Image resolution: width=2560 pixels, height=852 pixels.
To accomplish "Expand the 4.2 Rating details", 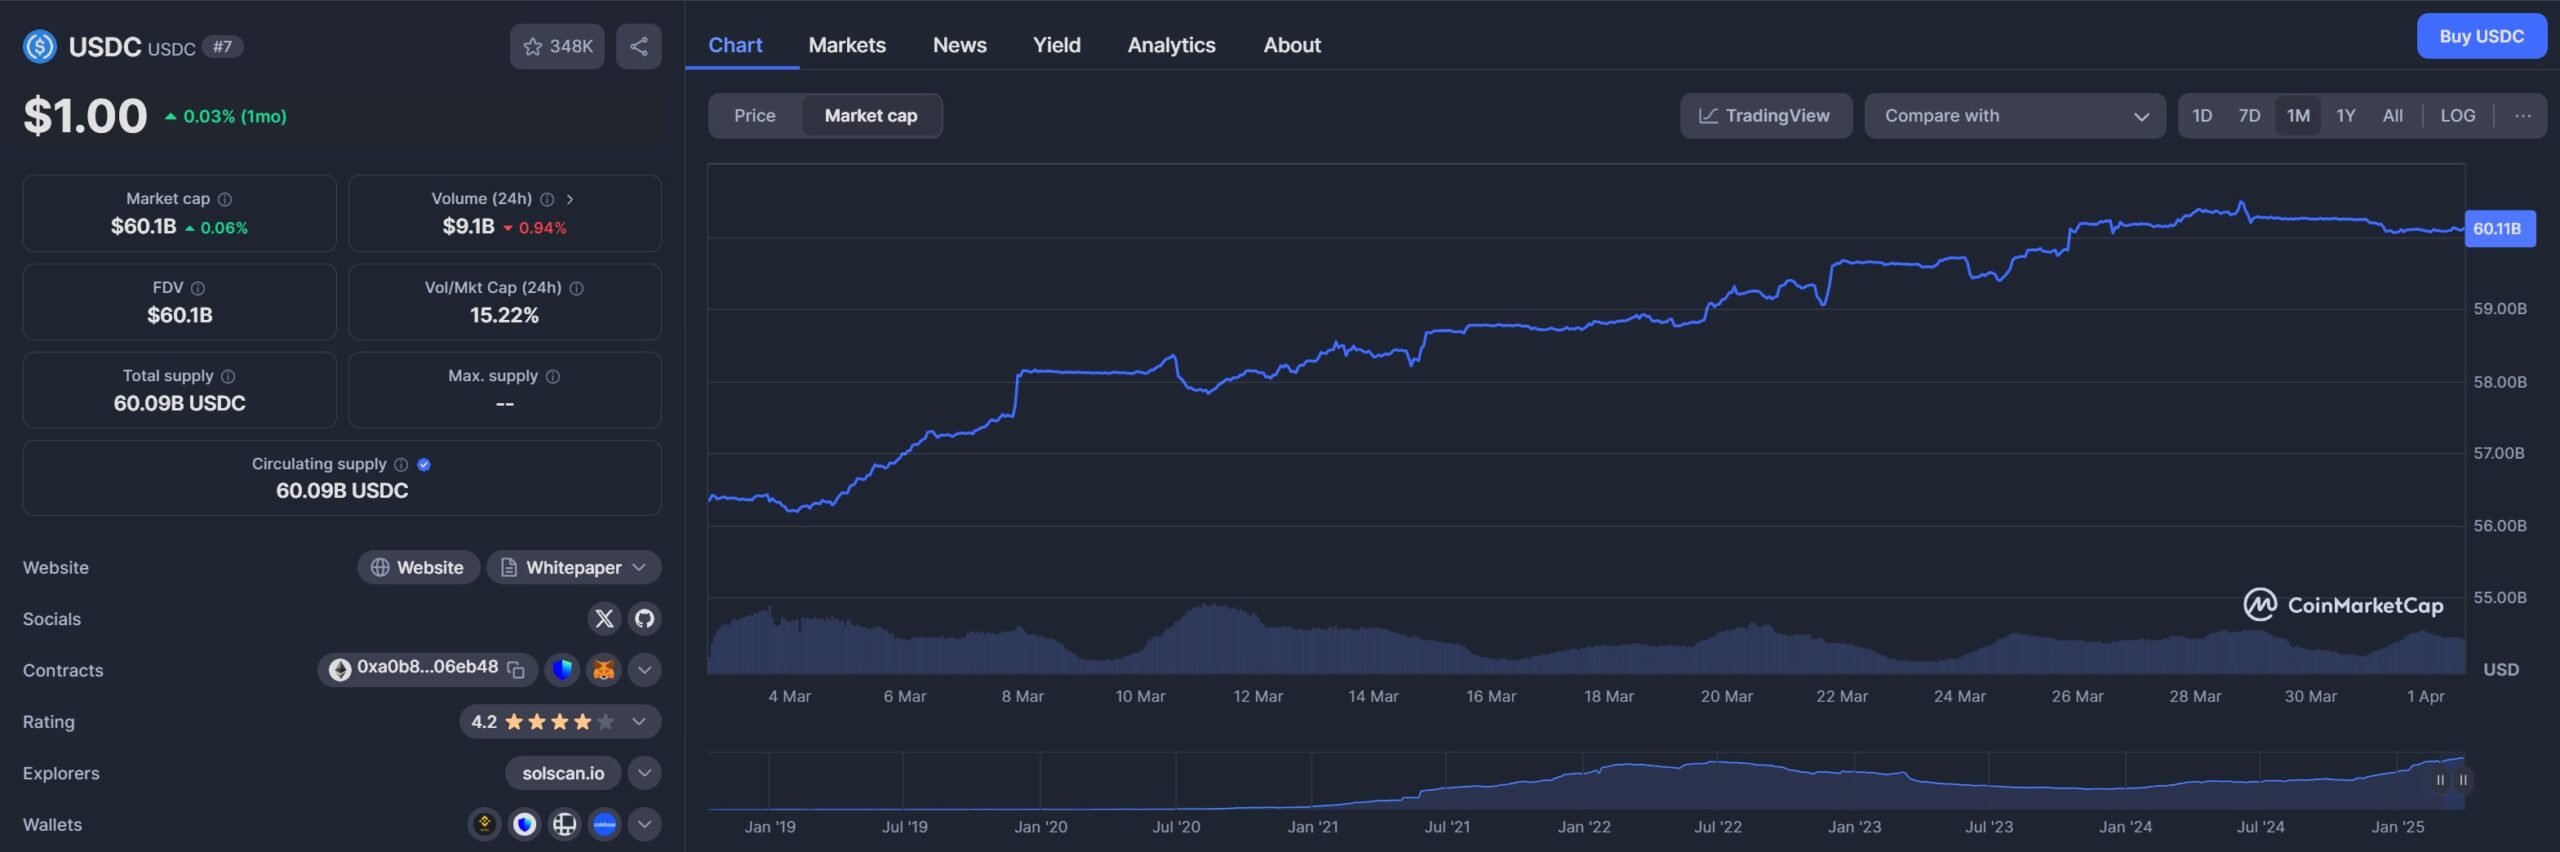I will [560, 722].
